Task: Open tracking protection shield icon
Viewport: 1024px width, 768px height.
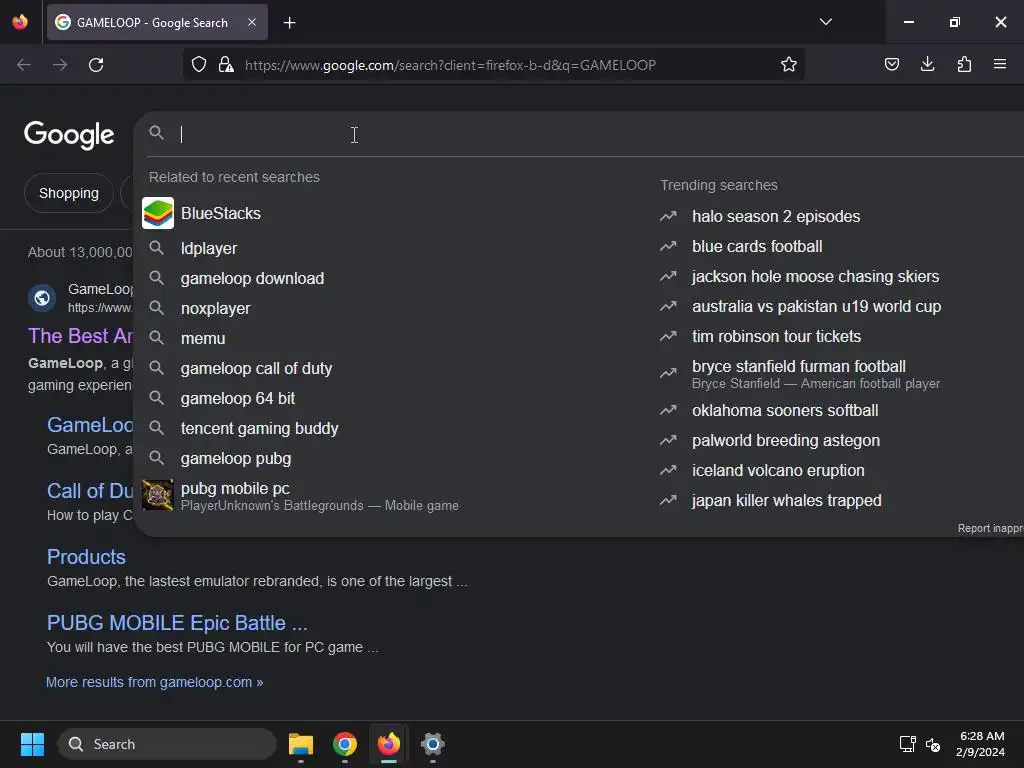Action: (199, 65)
